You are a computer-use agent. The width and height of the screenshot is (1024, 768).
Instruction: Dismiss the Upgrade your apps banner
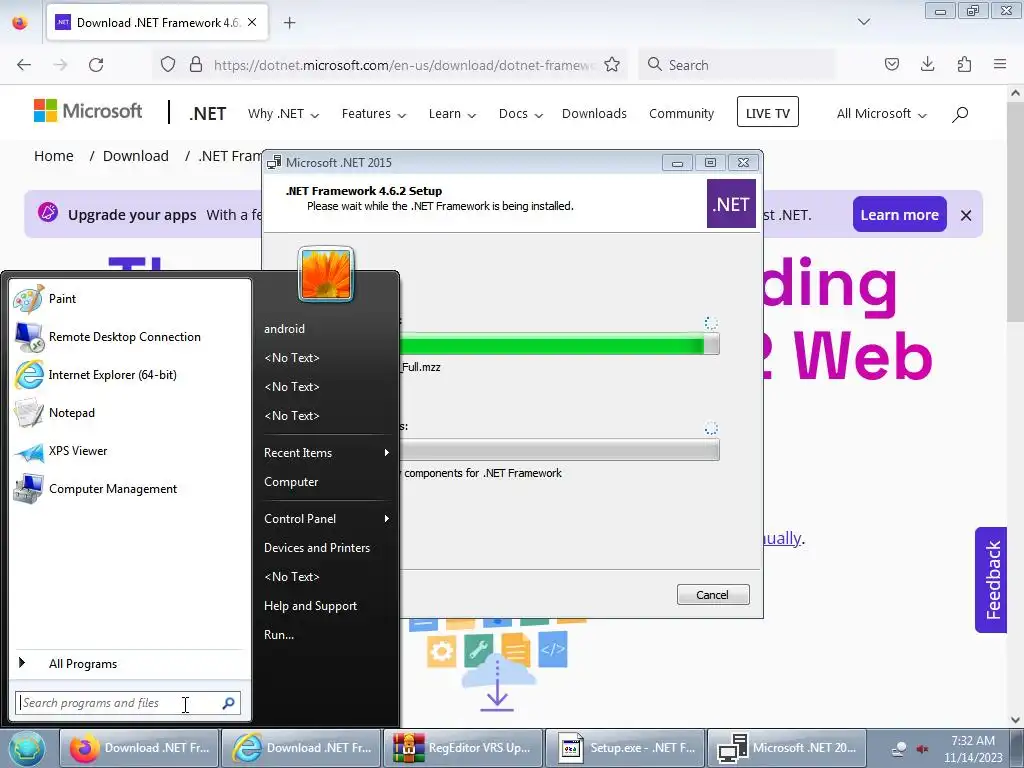(x=966, y=215)
